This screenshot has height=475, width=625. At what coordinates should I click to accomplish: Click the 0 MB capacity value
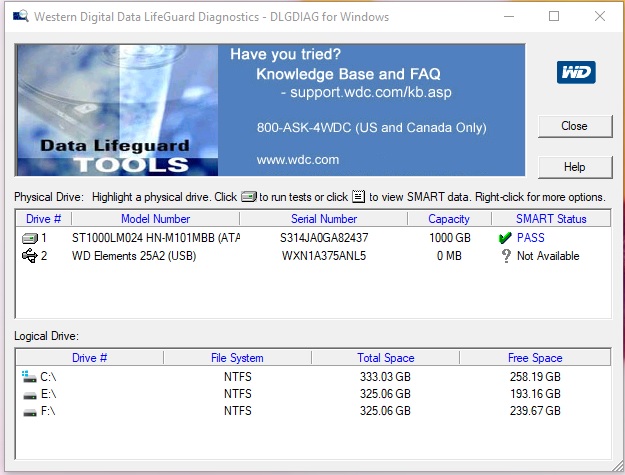(449, 256)
